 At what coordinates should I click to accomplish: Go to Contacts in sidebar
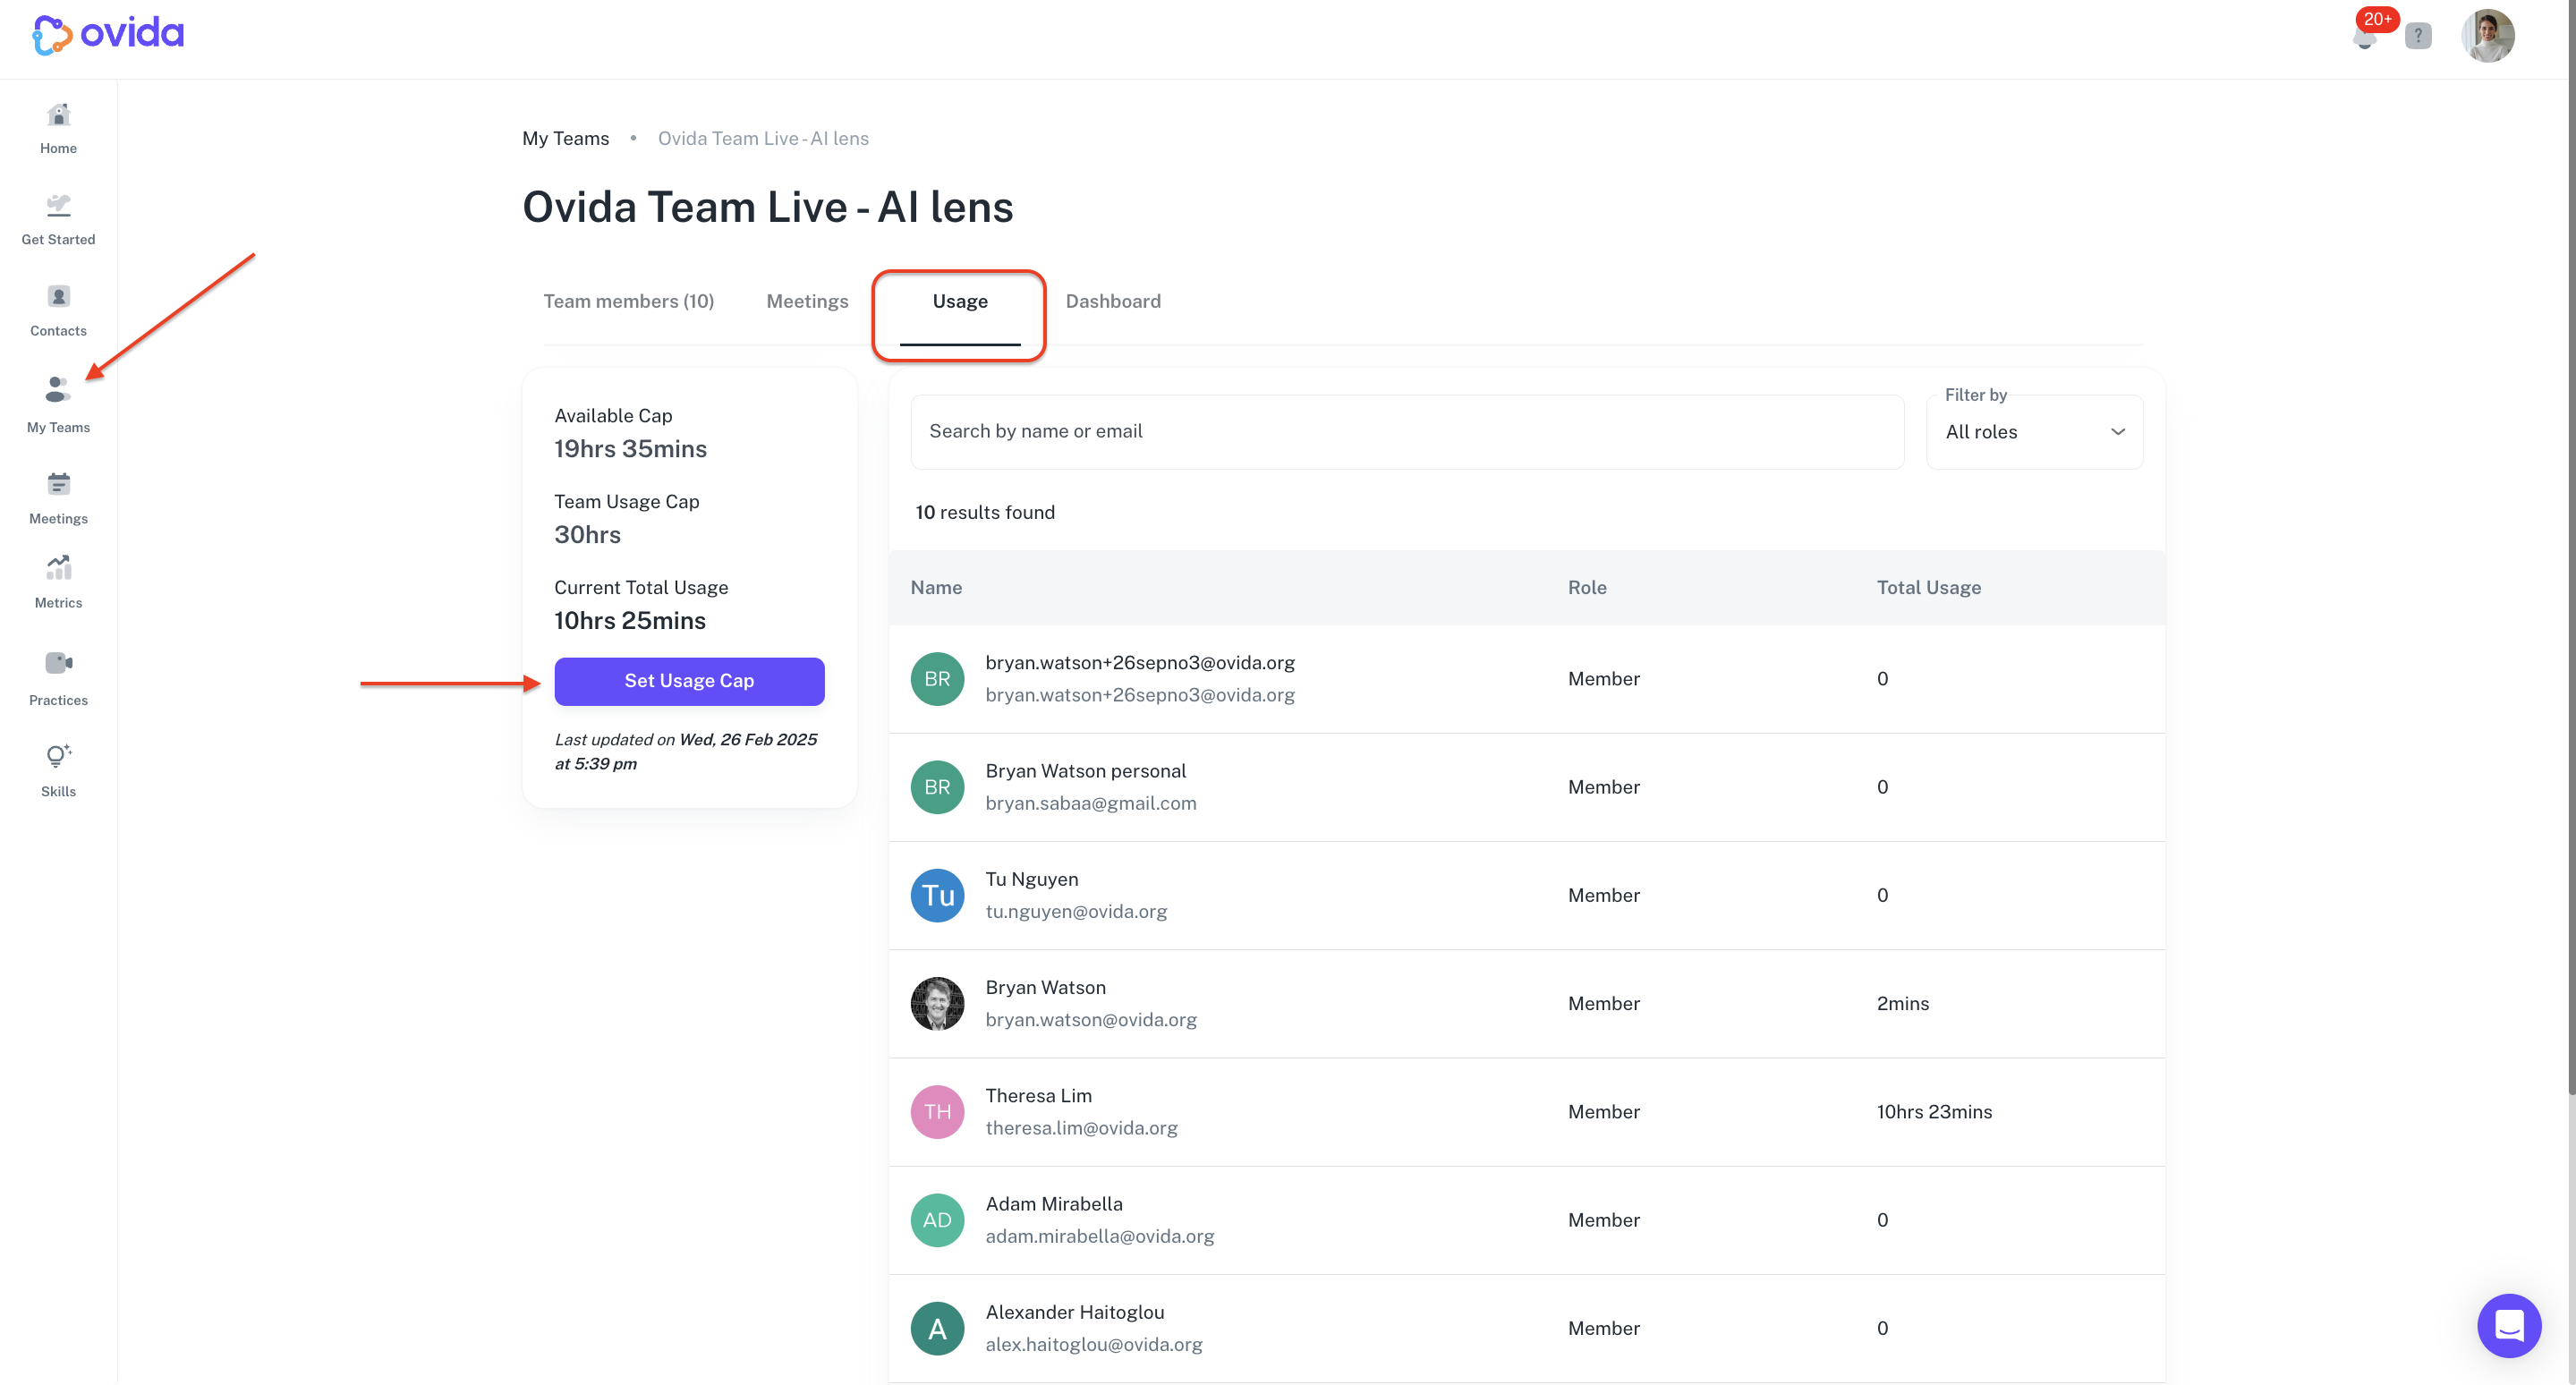pyautogui.click(x=58, y=311)
